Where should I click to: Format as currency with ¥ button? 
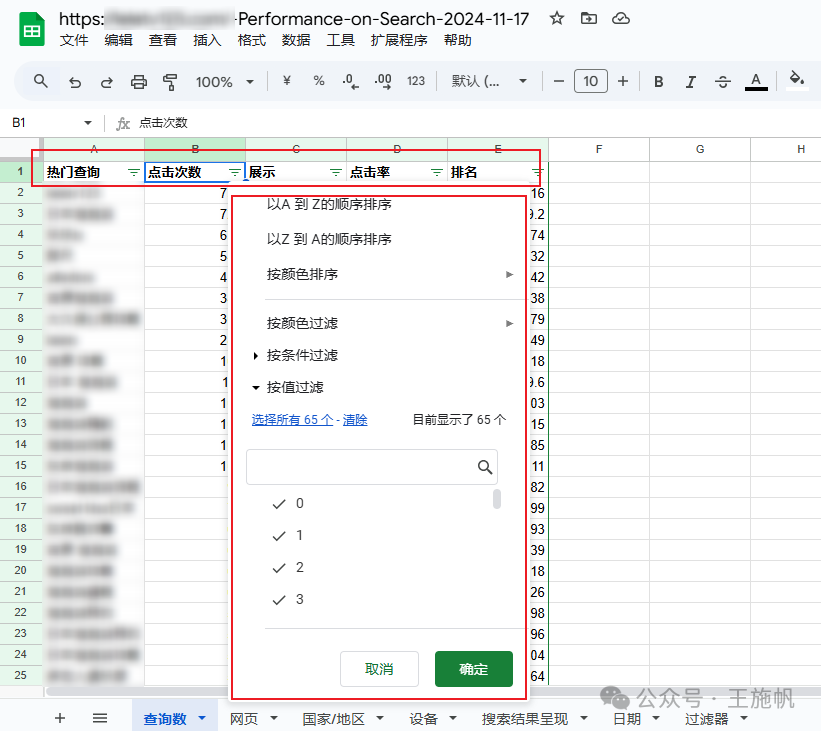click(x=286, y=81)
